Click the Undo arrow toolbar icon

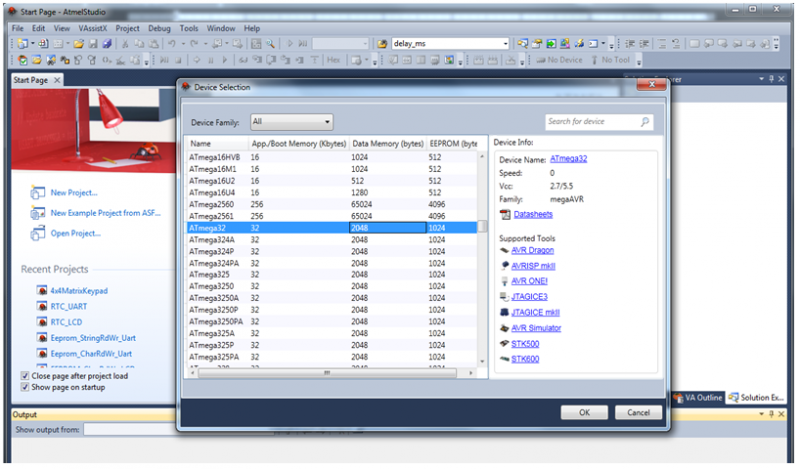171,44
